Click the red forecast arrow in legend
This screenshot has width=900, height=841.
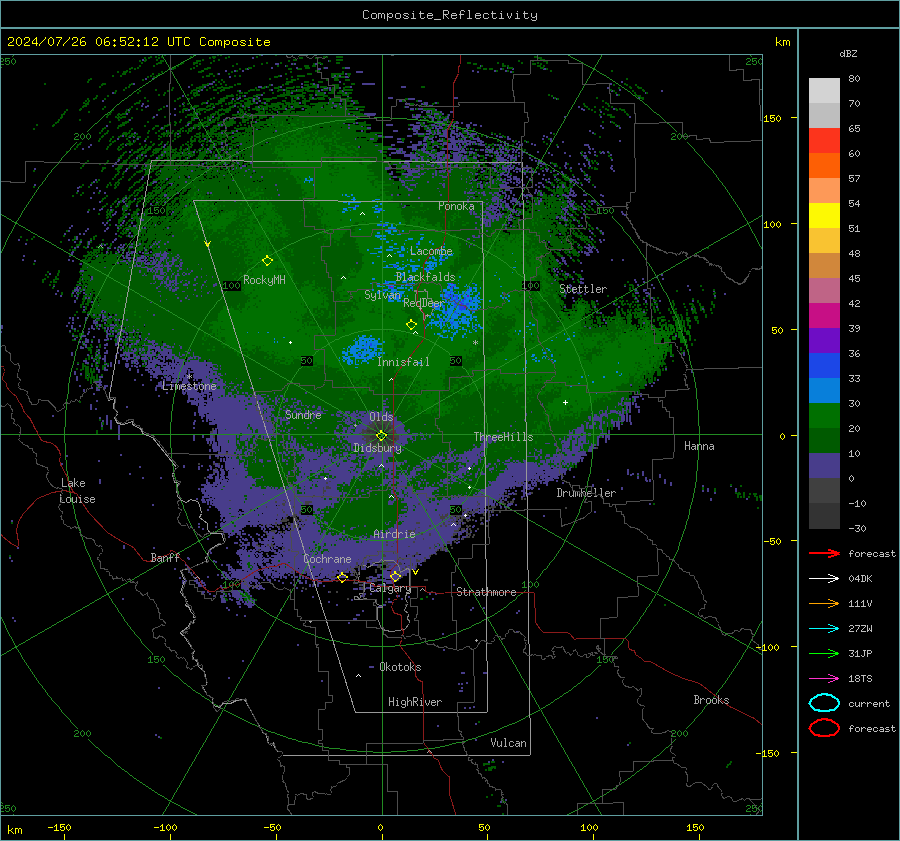point(824,553)
